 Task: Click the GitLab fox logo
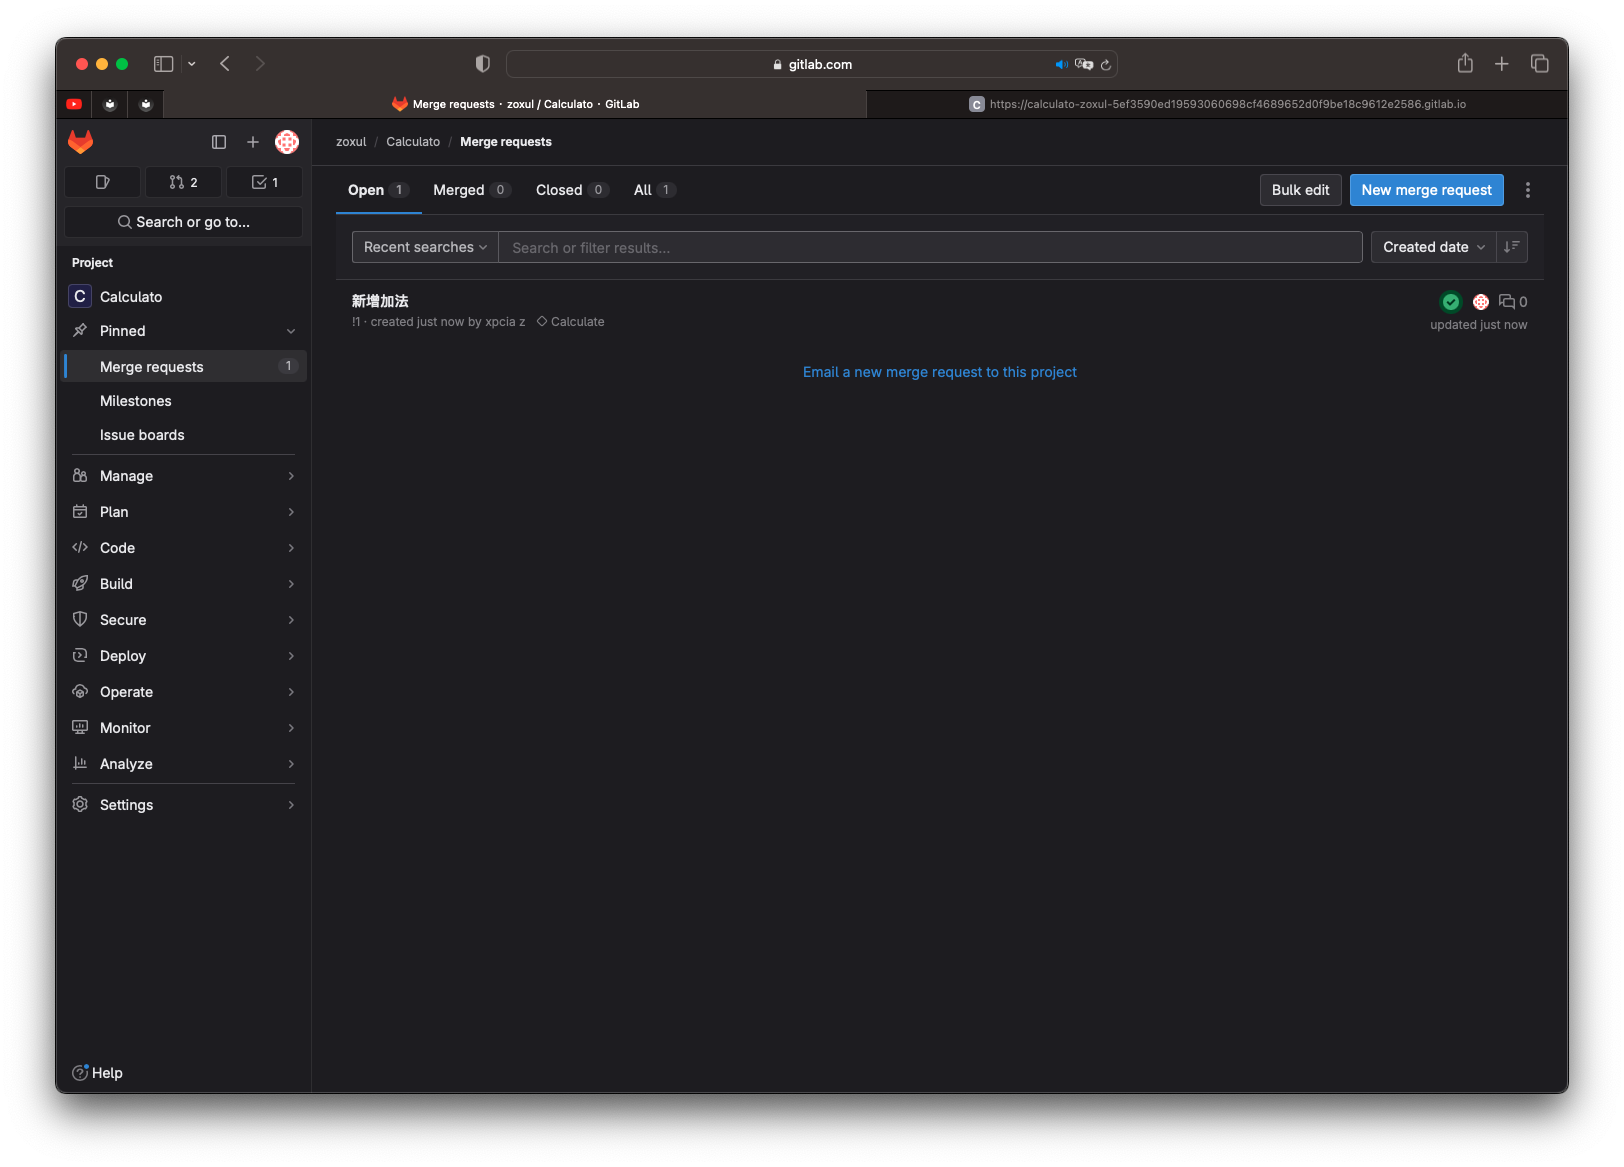(81, 142)
